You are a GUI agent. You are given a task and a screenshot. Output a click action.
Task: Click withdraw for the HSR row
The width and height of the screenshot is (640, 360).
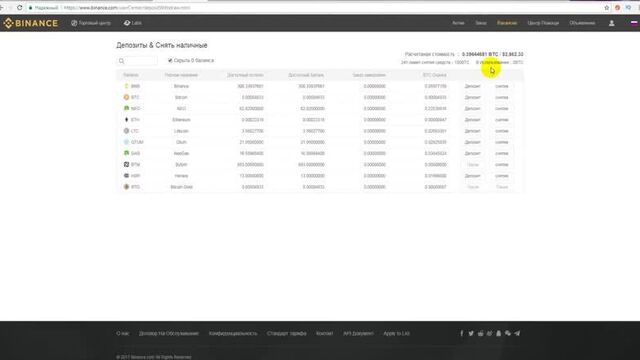coord(502,176)
